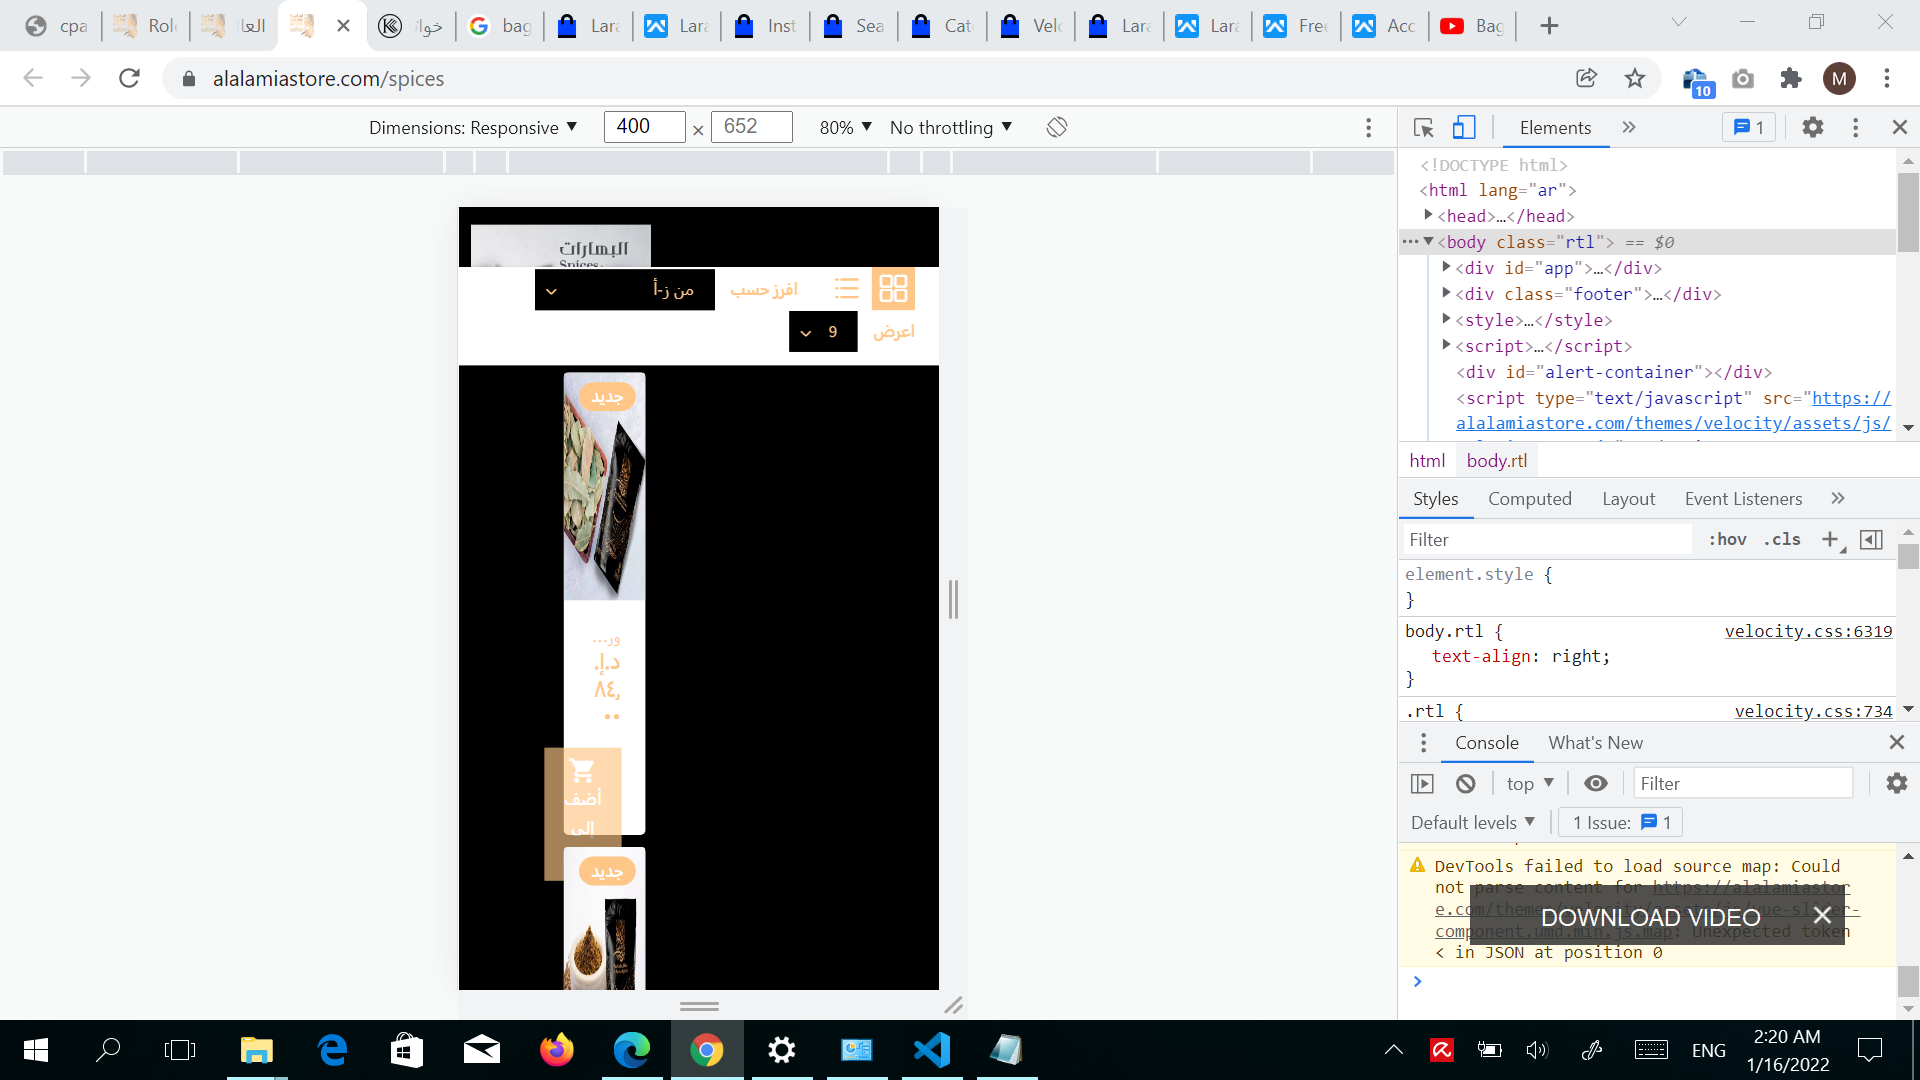Open the Event Listeners tab
The width and height of the screenshot is (1920, 1080).
click(1743, 498)
